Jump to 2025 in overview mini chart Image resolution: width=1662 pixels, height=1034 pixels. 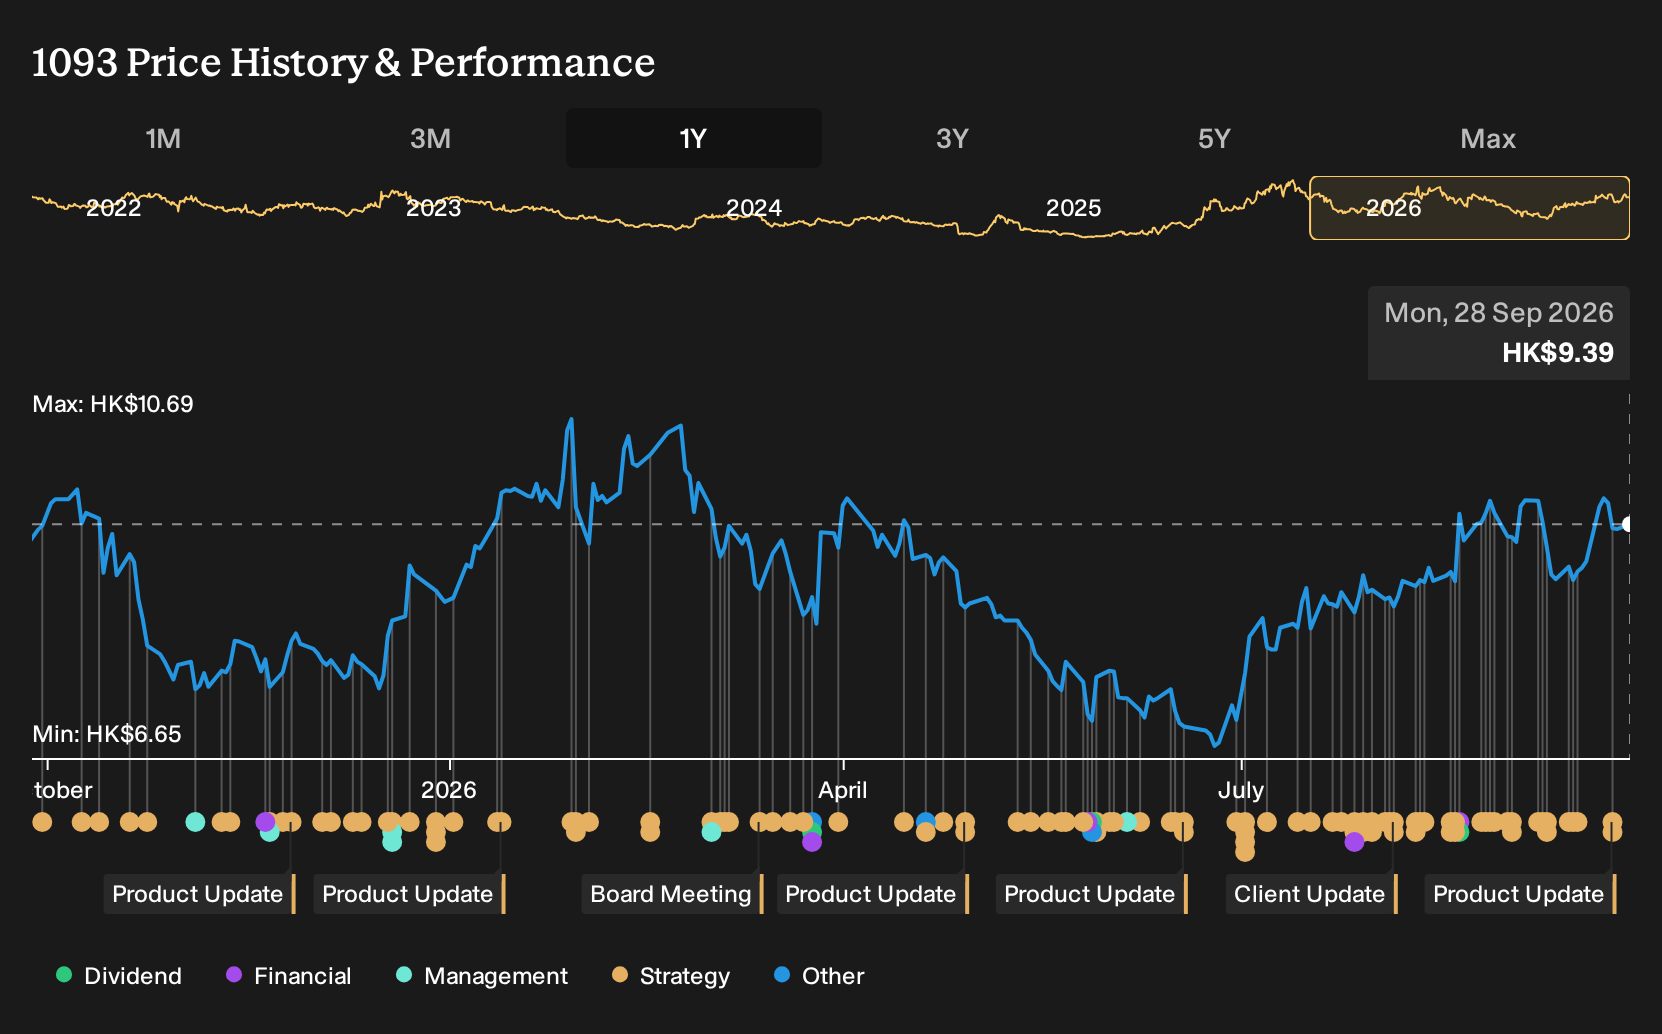pyautogui.click(x=1073, y=208)
